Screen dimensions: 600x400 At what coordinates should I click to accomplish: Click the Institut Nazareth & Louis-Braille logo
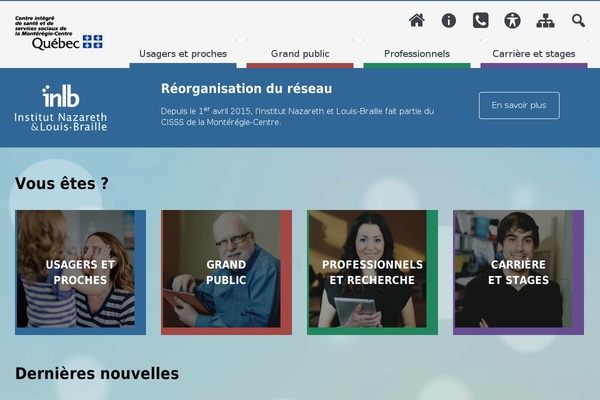click(61, 108)
